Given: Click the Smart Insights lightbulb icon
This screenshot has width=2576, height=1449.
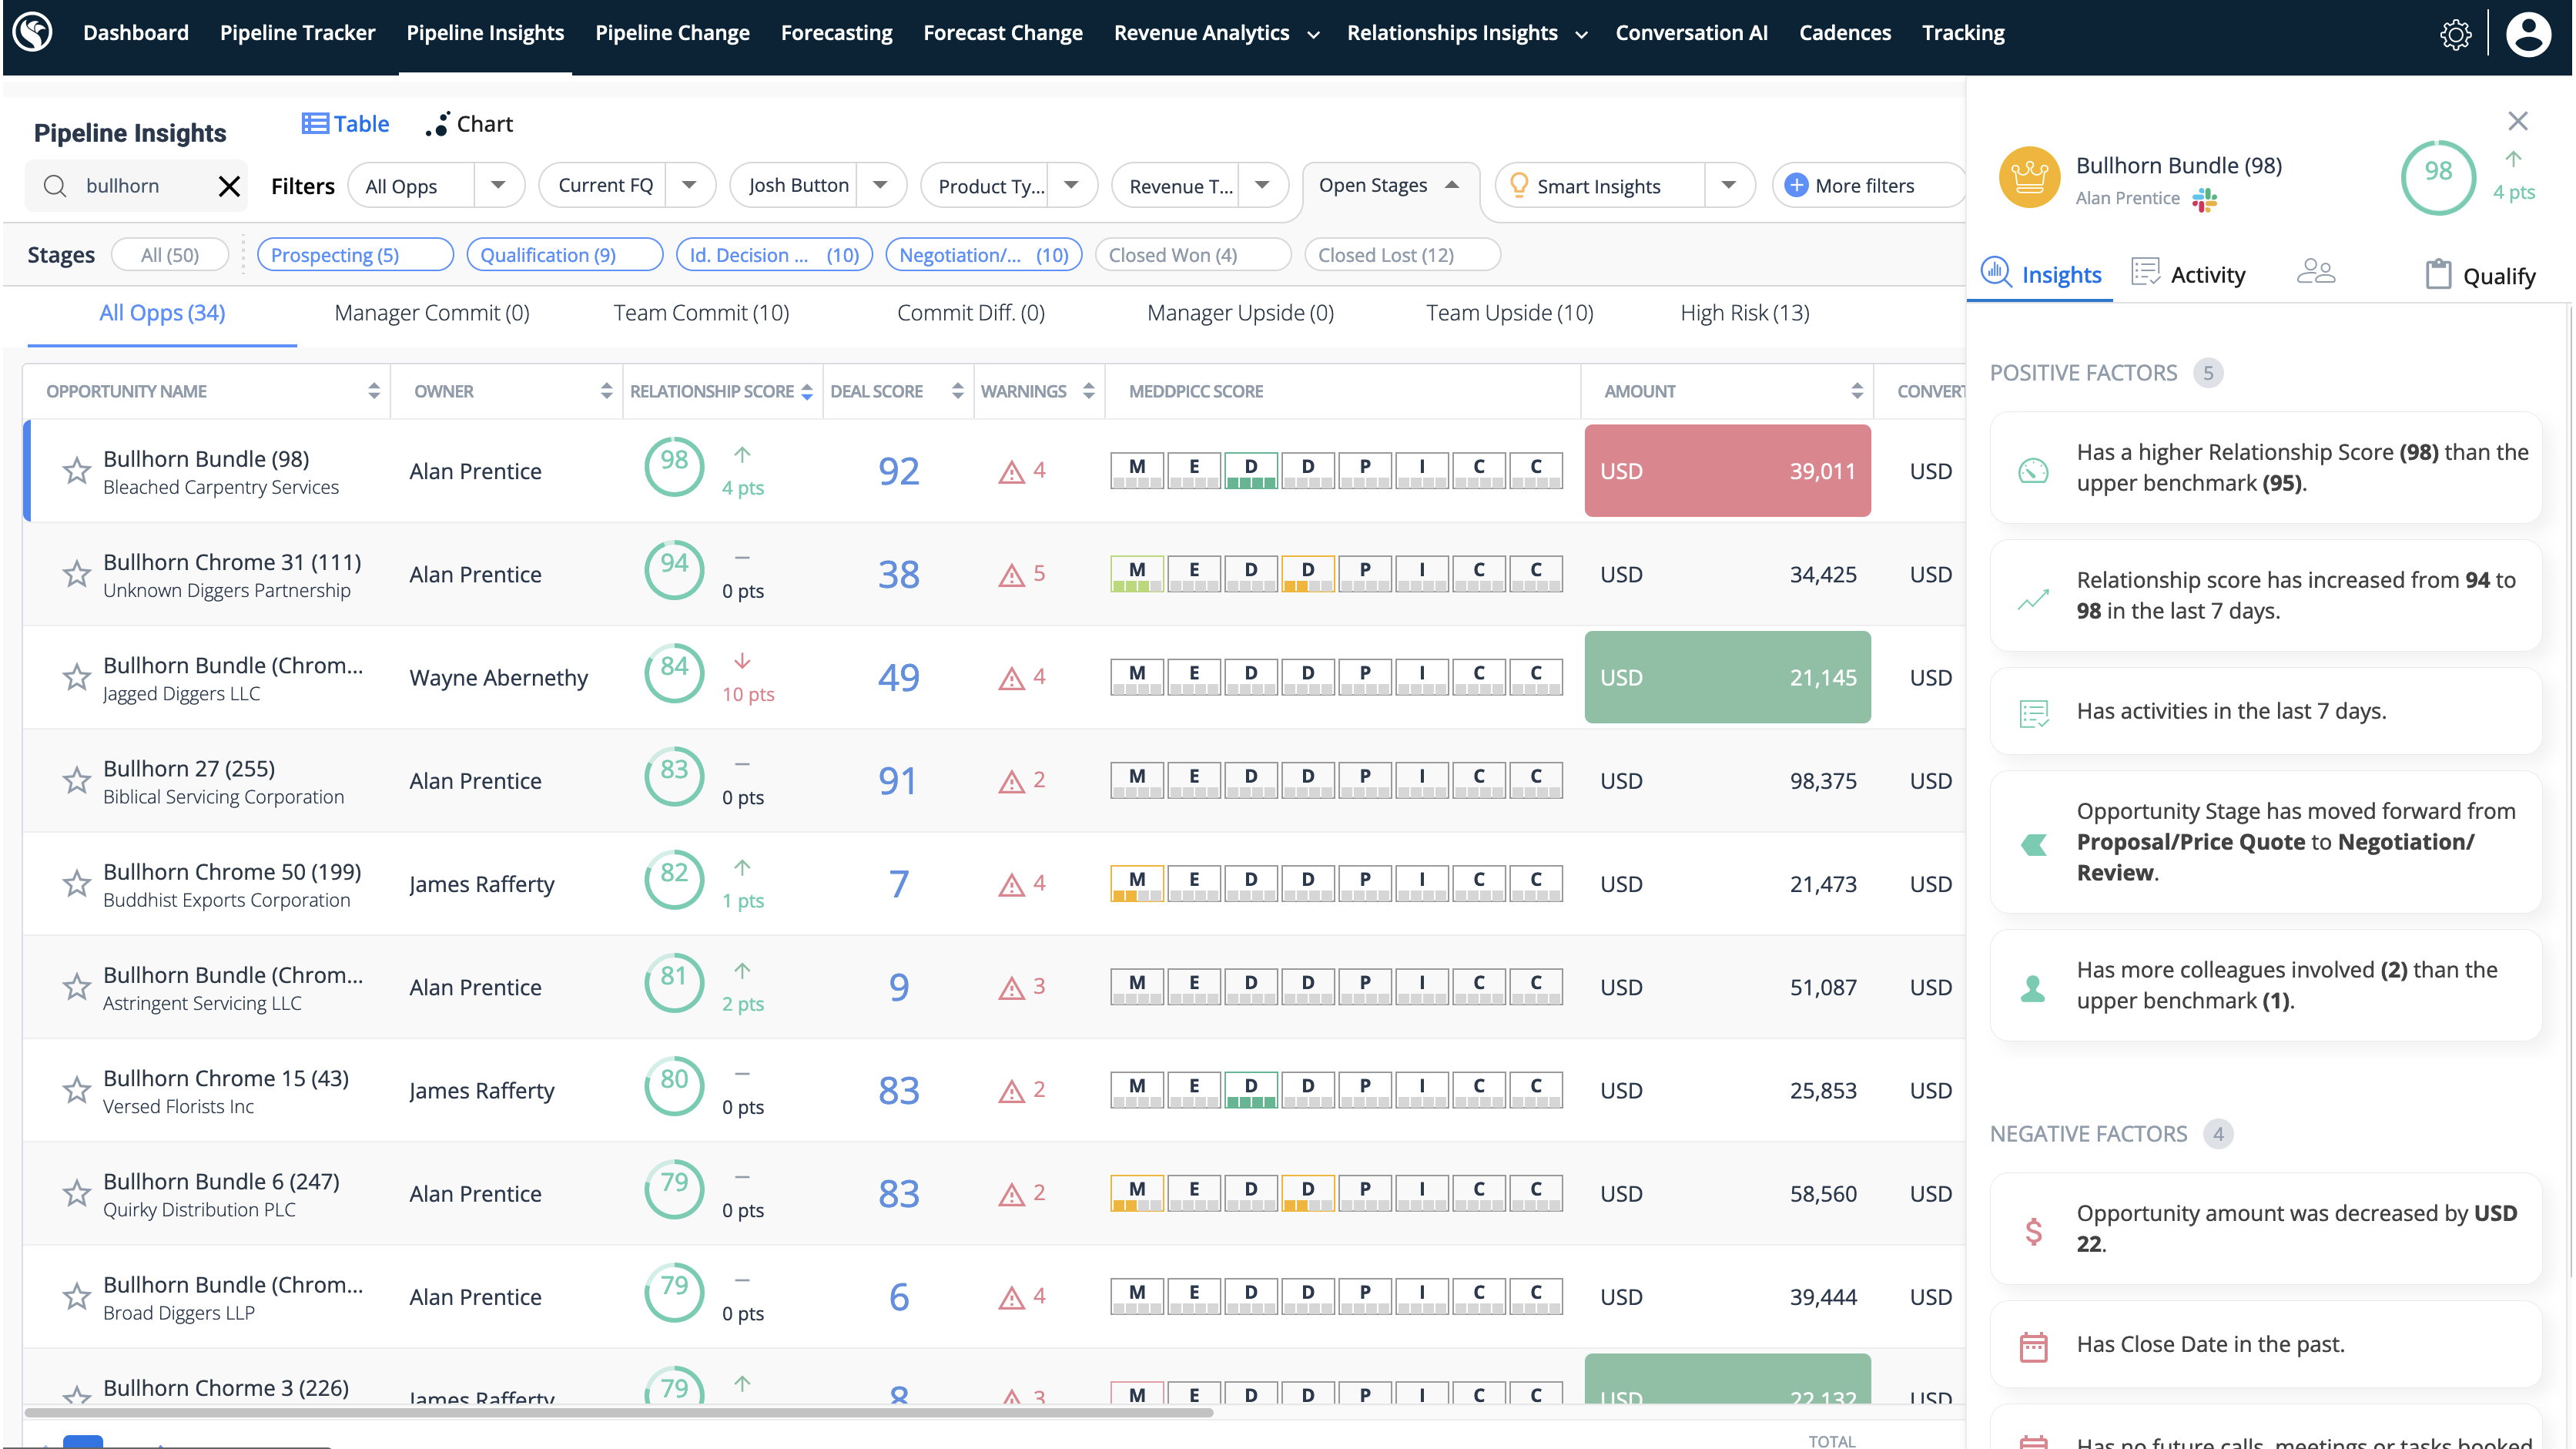Looking at the screenshot, I should [x=1520, y=185].
